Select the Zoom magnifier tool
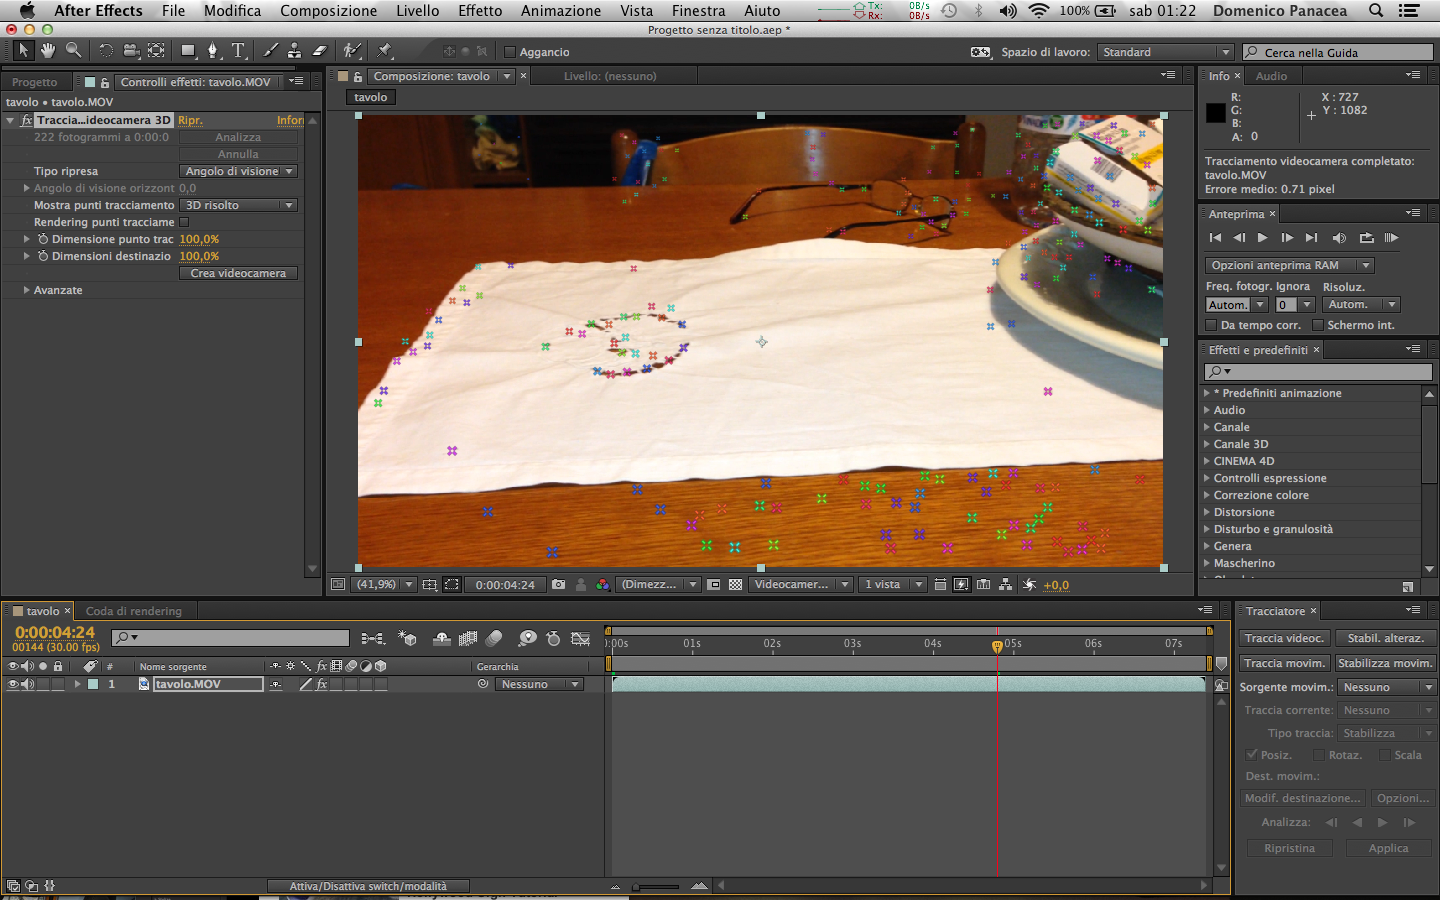This screenshot has height=900, width=1440. tap(73, 50)
